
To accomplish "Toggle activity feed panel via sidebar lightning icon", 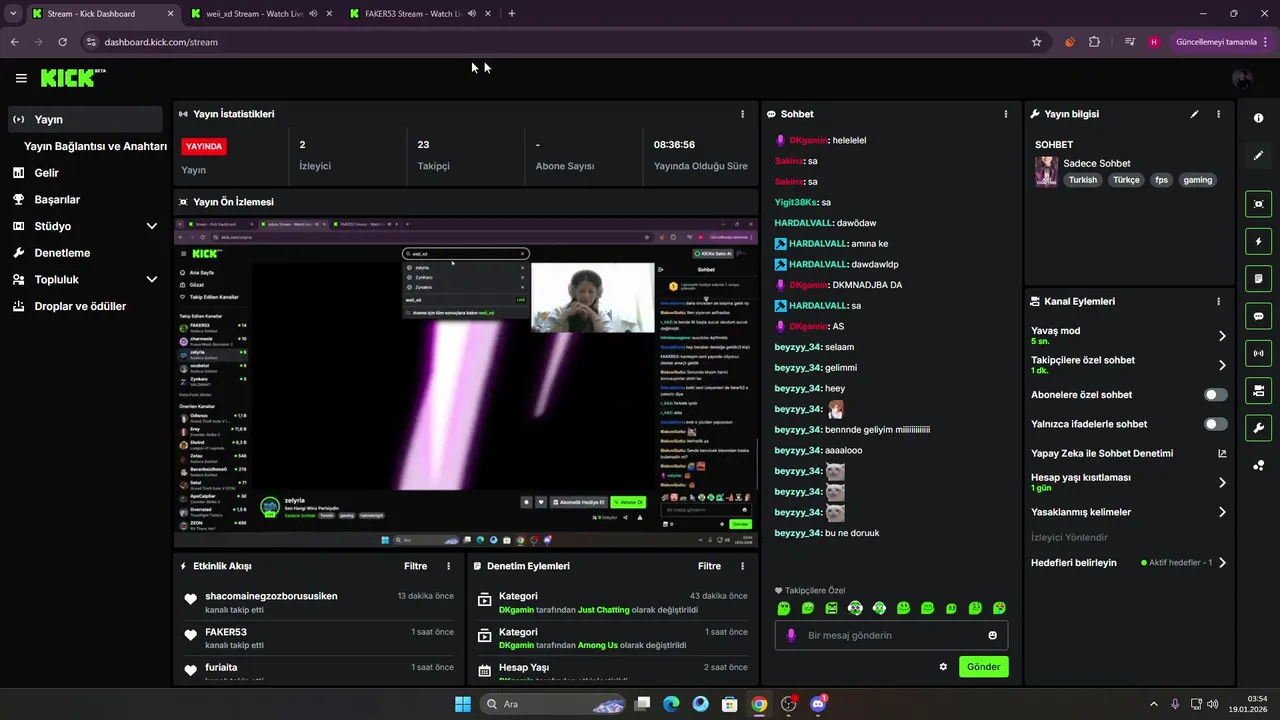I will tap(1258, 241).
